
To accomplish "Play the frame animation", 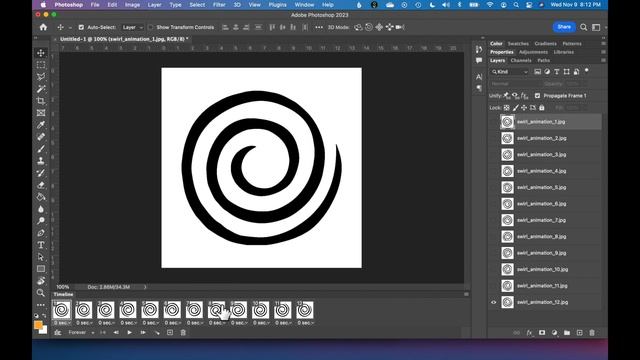I will [129, 333].
